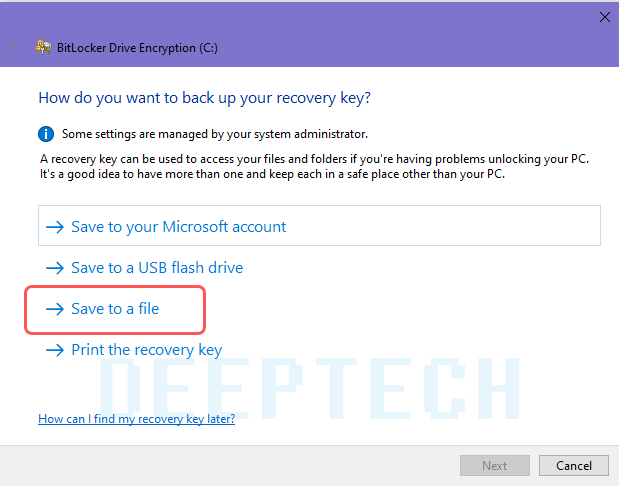Click the recovery key description paragraph

(314, 167)
